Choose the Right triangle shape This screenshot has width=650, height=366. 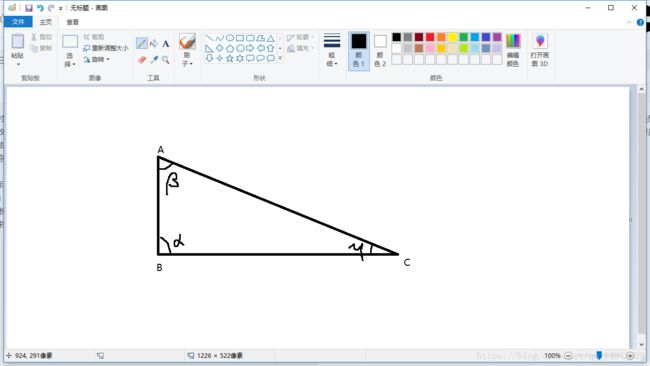pyautogui.click(x=209, y=48)
